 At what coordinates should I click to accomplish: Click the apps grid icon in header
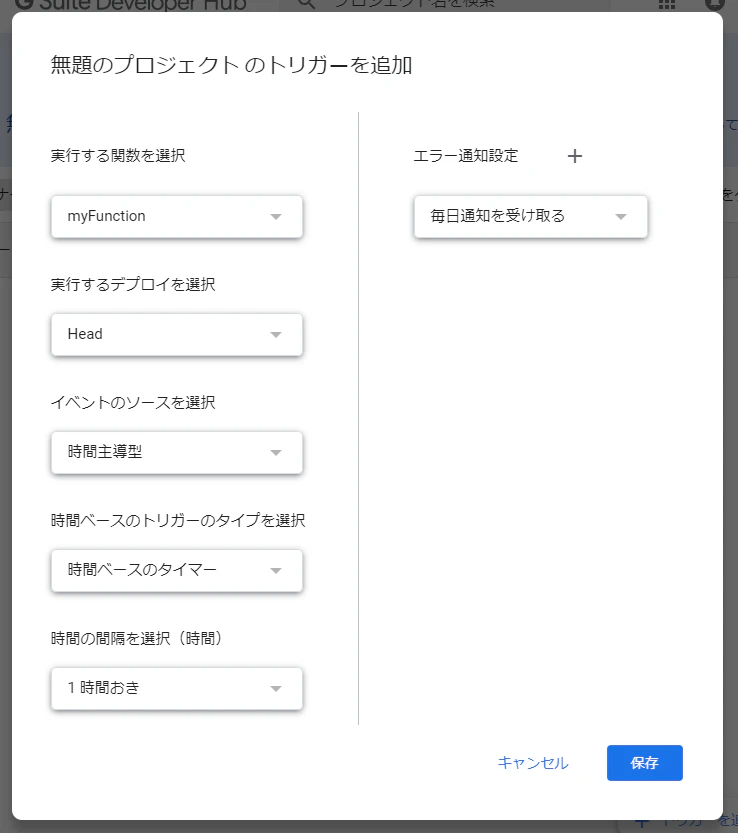click(666, 4)
